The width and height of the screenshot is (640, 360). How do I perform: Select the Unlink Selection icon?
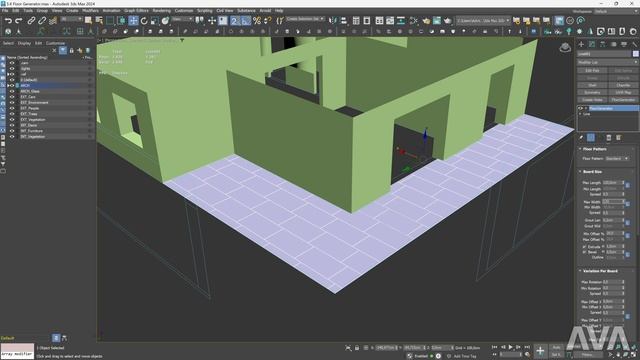[x=42, y=20]
